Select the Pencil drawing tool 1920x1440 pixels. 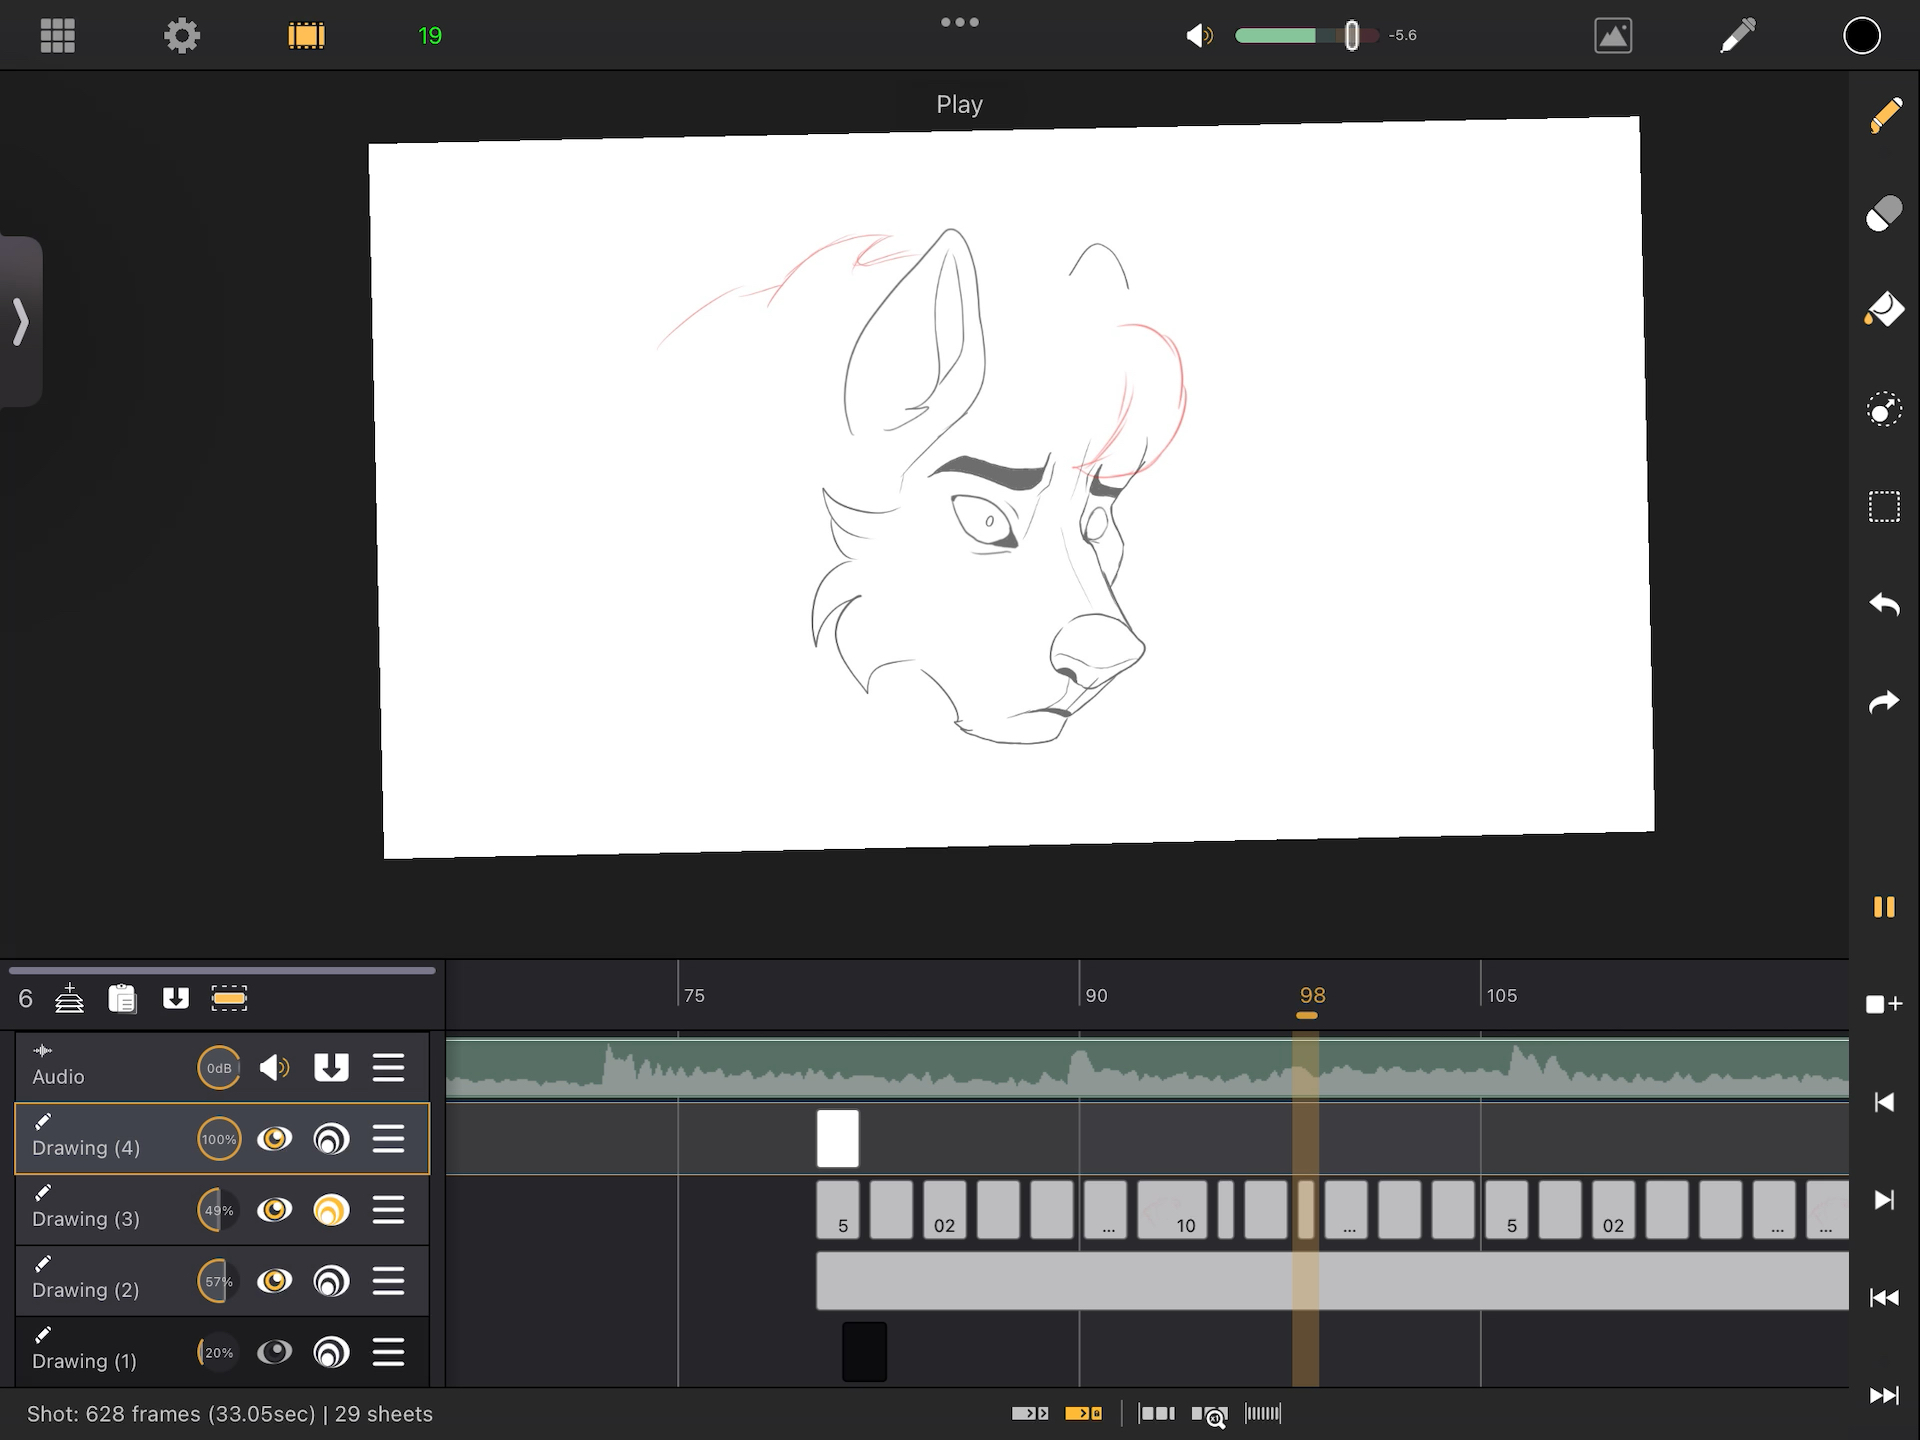click(1885, 115)
